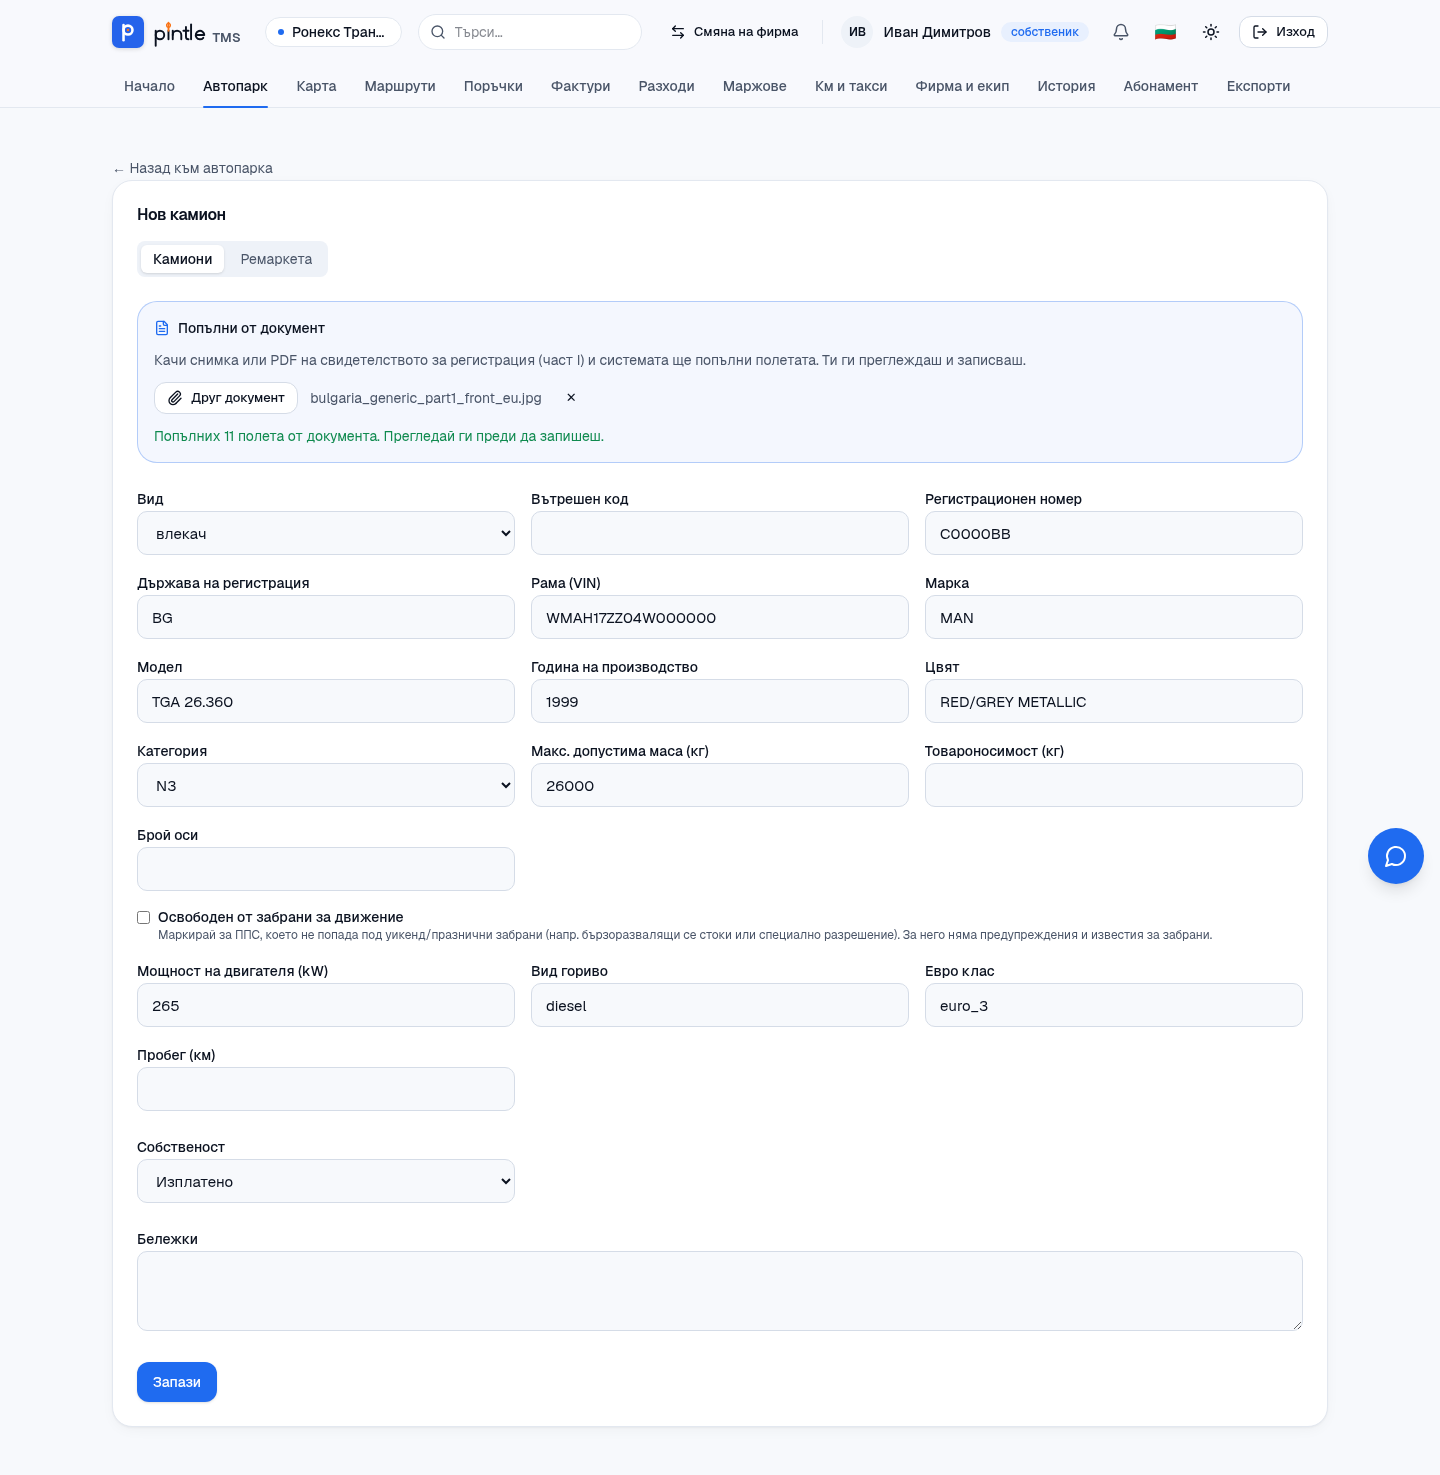Click the Запази button
The width and height of the screenshot is (1440, 1475).
pos(177,1382)
